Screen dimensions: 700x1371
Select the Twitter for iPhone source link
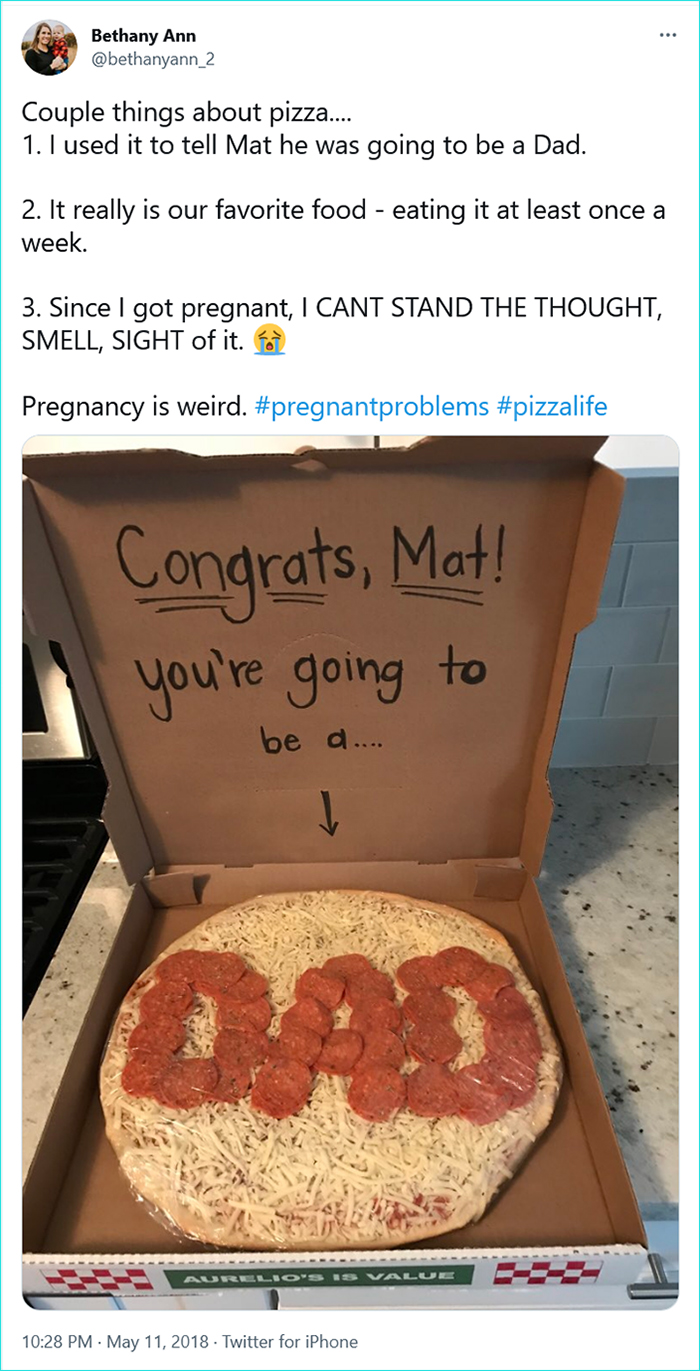point(289,1341)
